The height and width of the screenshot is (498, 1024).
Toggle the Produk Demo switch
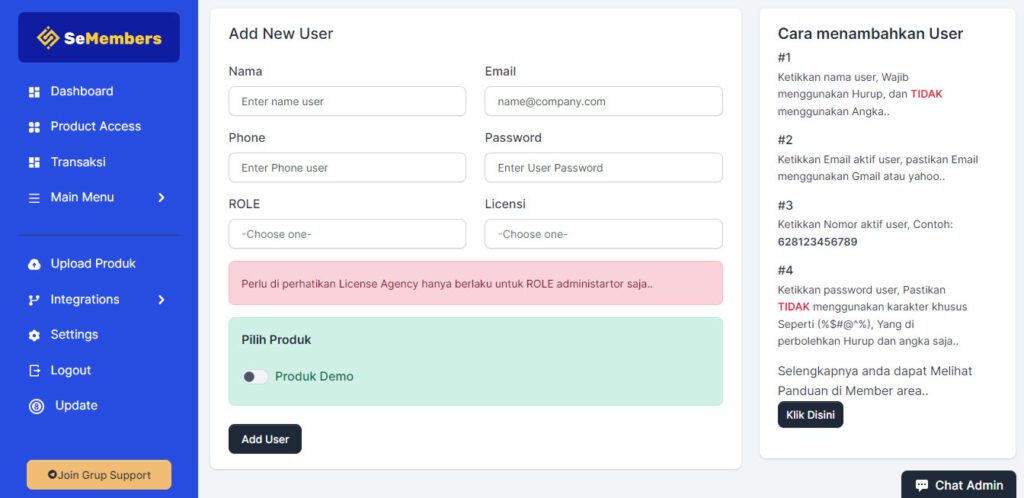point(255,377)
